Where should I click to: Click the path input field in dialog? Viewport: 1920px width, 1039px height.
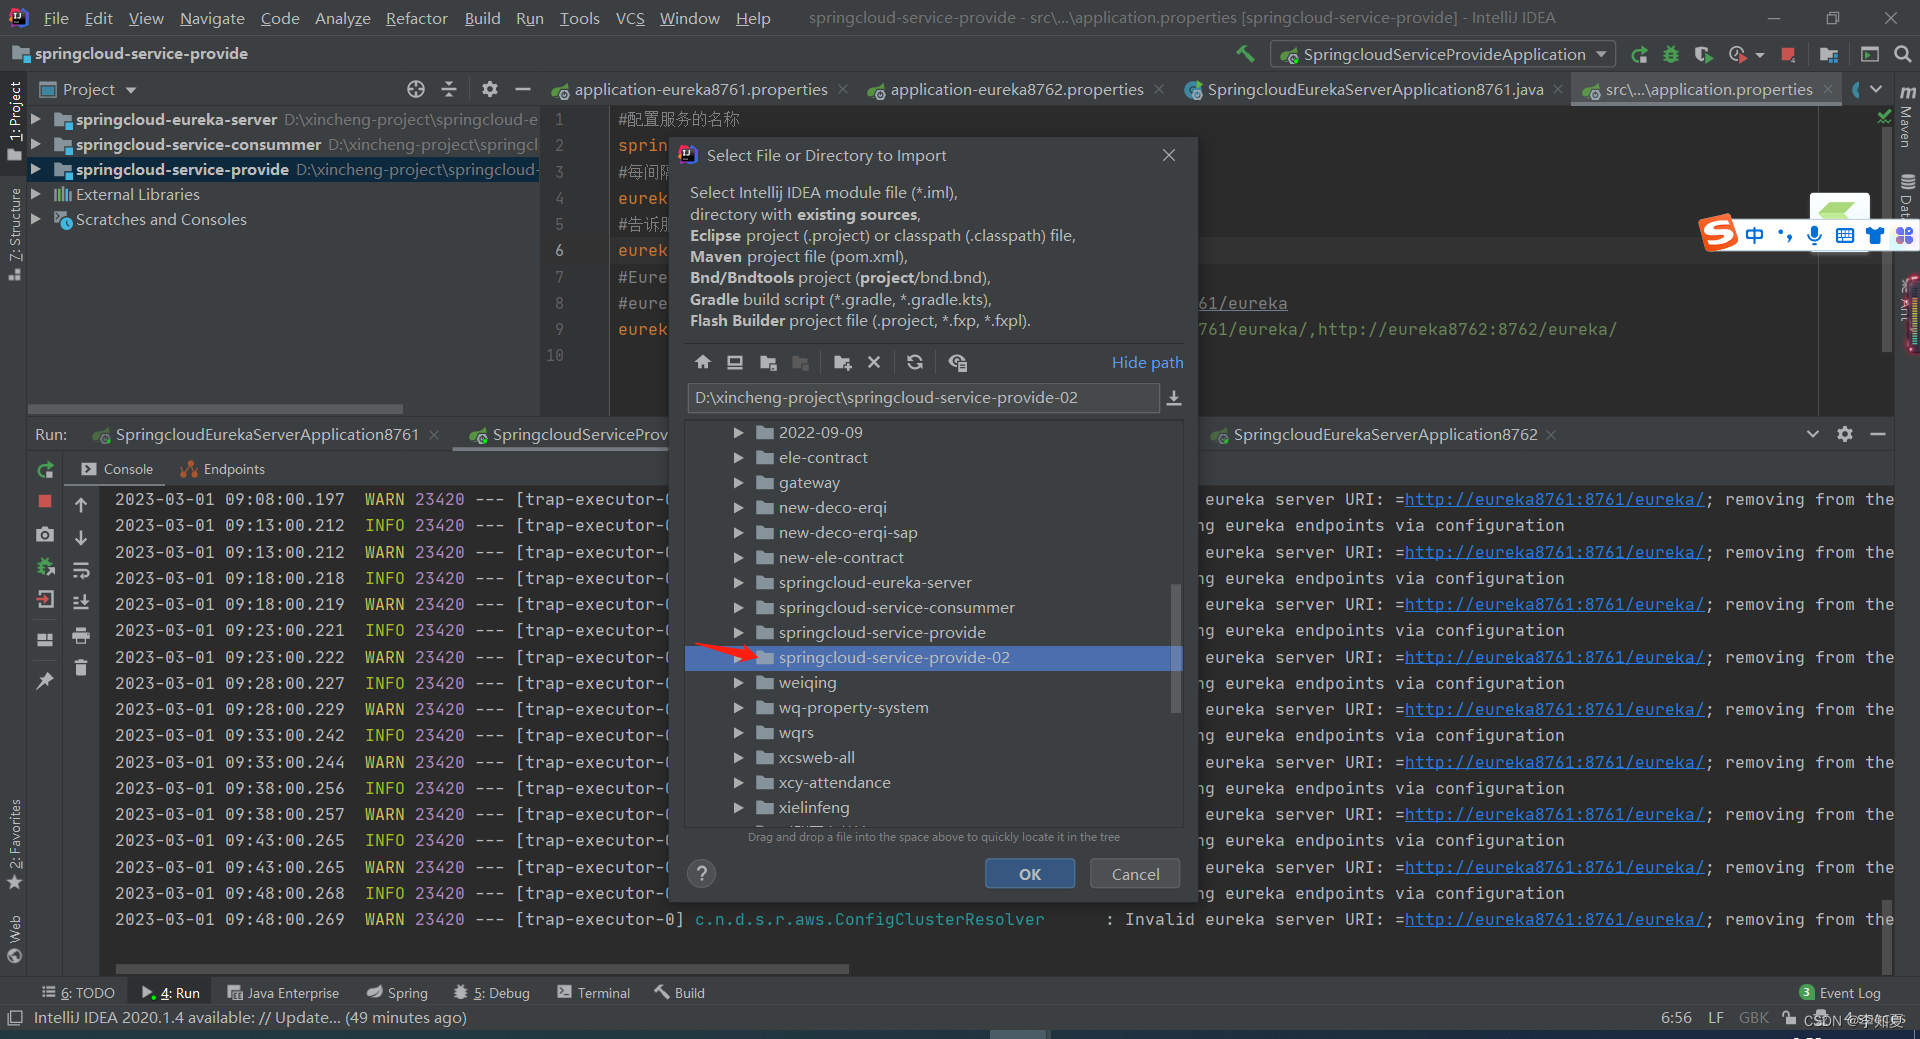pyautogui.click(x=923, y=398)
